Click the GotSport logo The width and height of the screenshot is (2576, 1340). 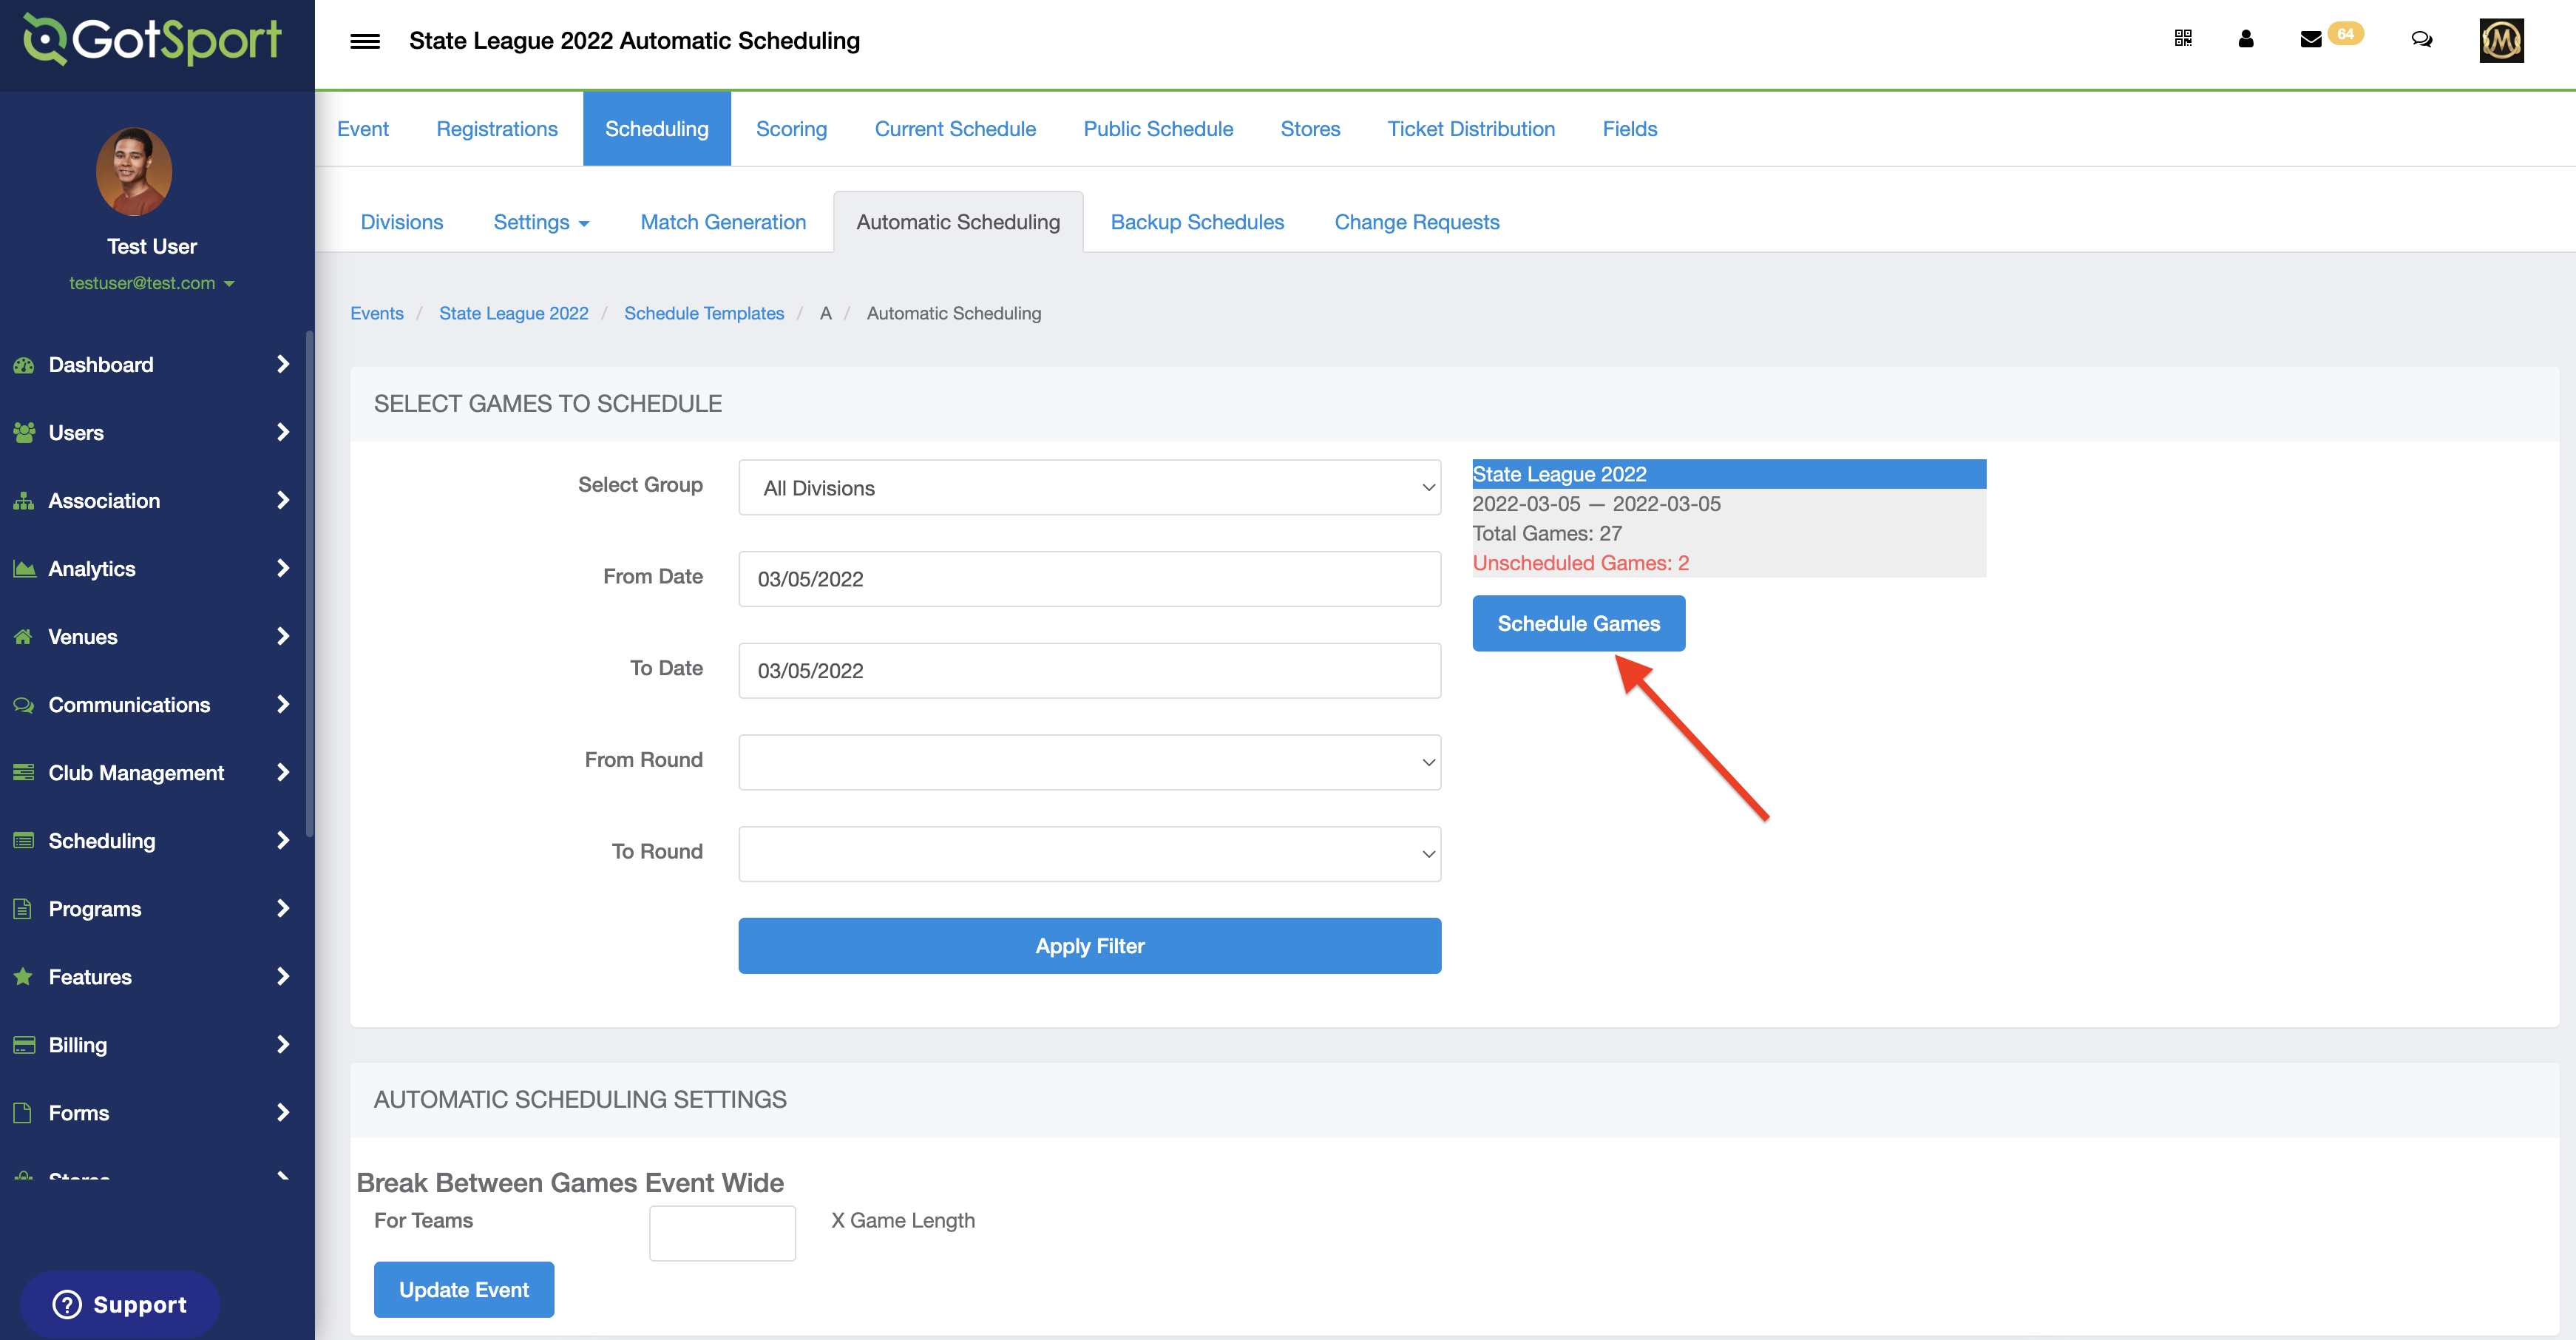(x=152, y=40)
